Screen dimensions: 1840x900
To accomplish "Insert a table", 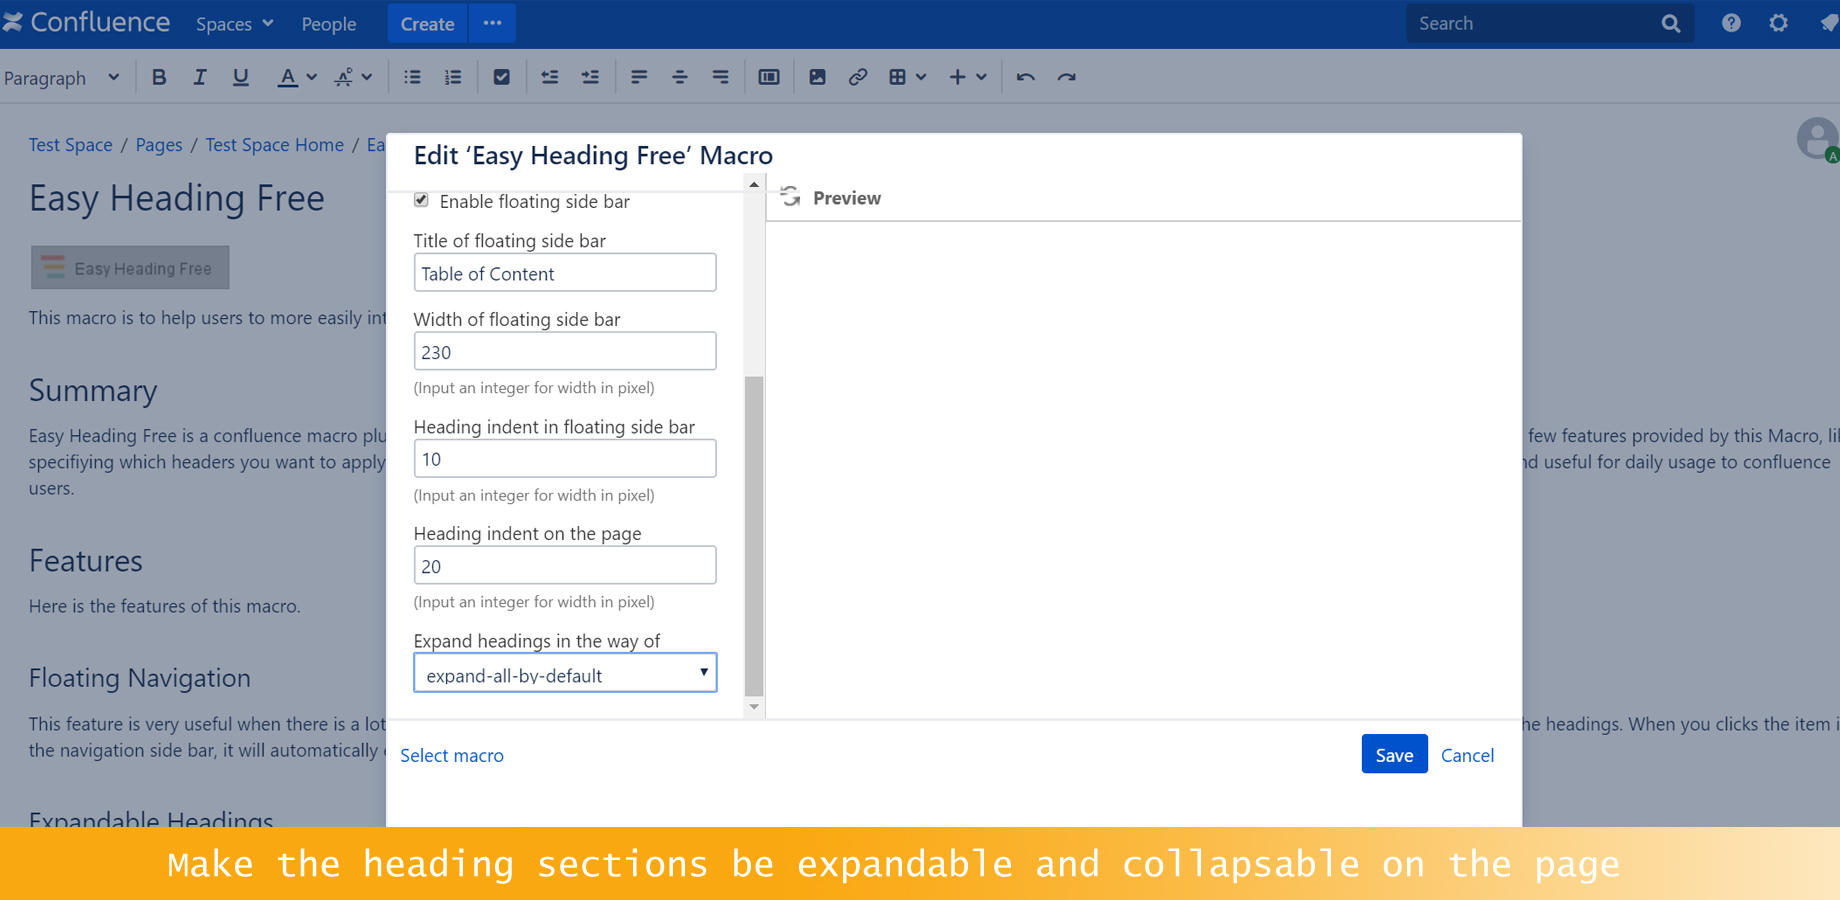I will click(897, 77).
